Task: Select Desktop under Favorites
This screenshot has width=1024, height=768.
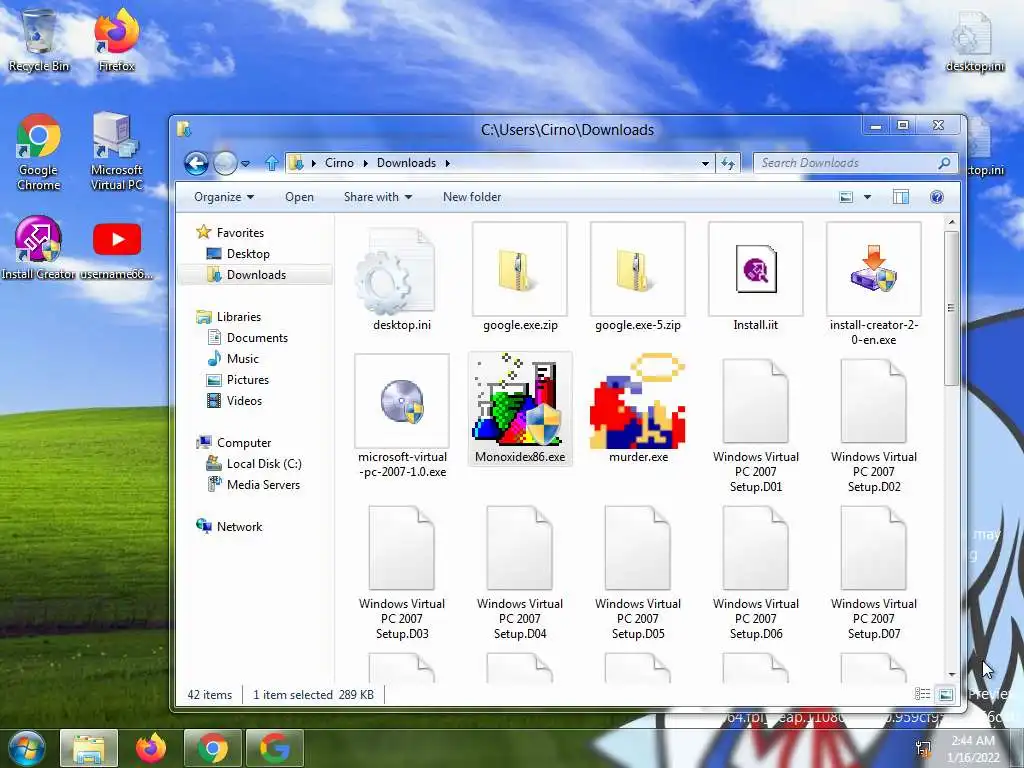Action: [238, 253]
